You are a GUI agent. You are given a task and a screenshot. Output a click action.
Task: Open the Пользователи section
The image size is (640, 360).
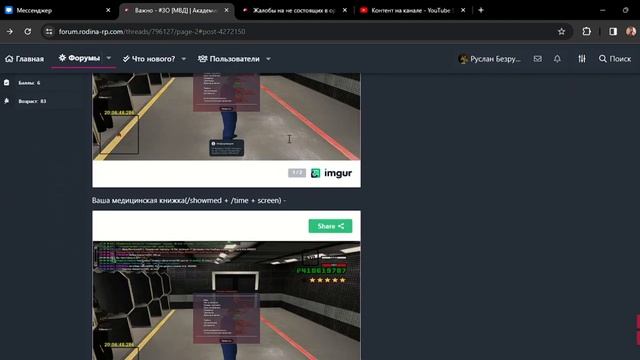pos(229,59)
